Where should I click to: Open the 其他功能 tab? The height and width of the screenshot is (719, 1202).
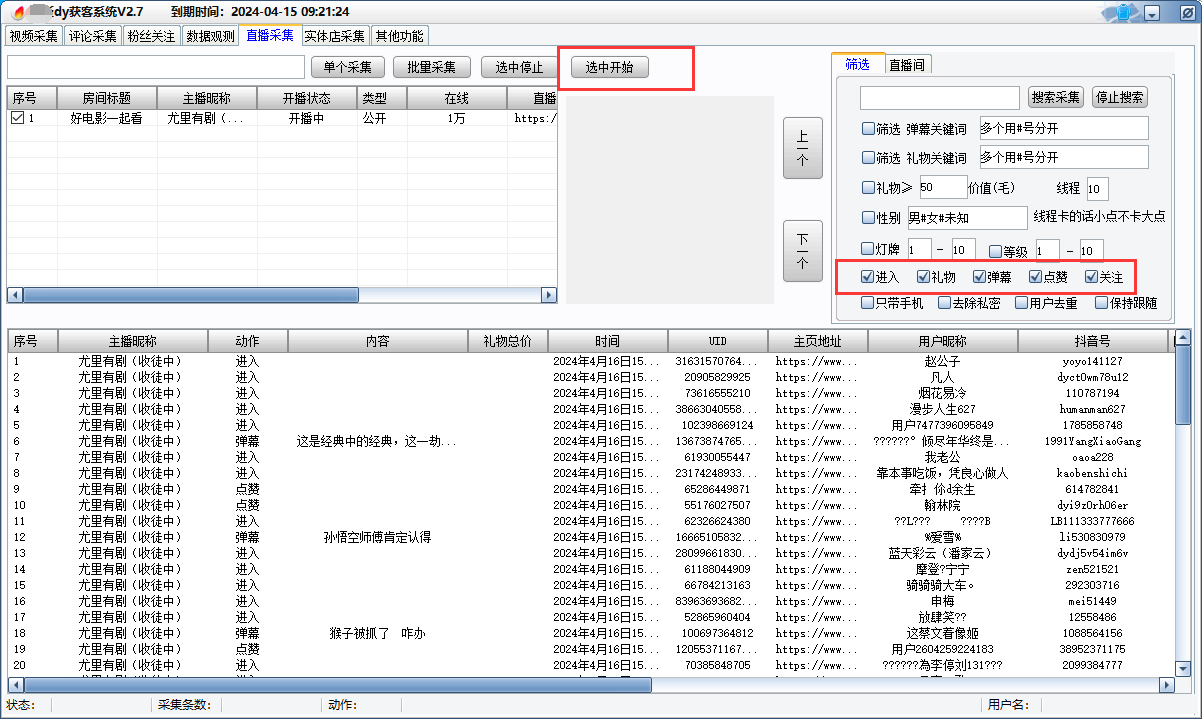(399, 36)
